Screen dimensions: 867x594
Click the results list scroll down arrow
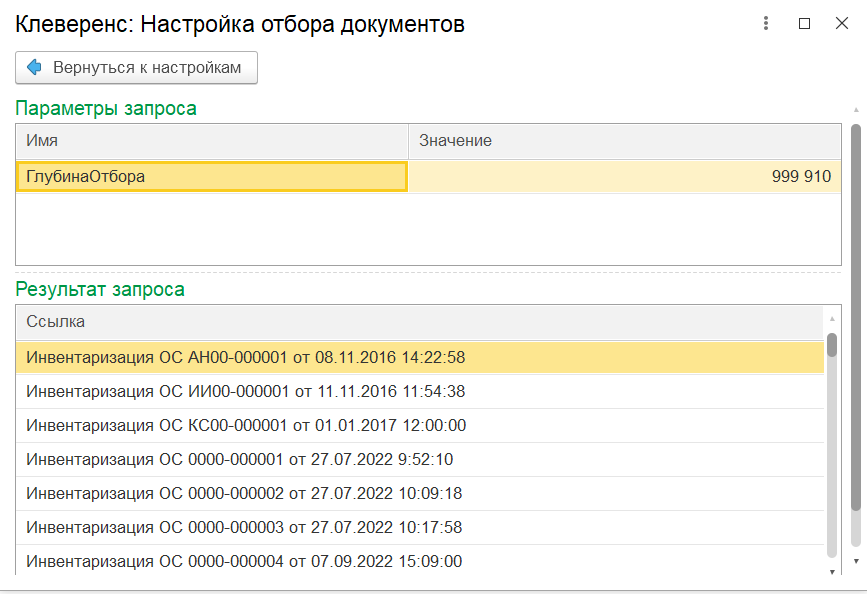click(832, 571)
